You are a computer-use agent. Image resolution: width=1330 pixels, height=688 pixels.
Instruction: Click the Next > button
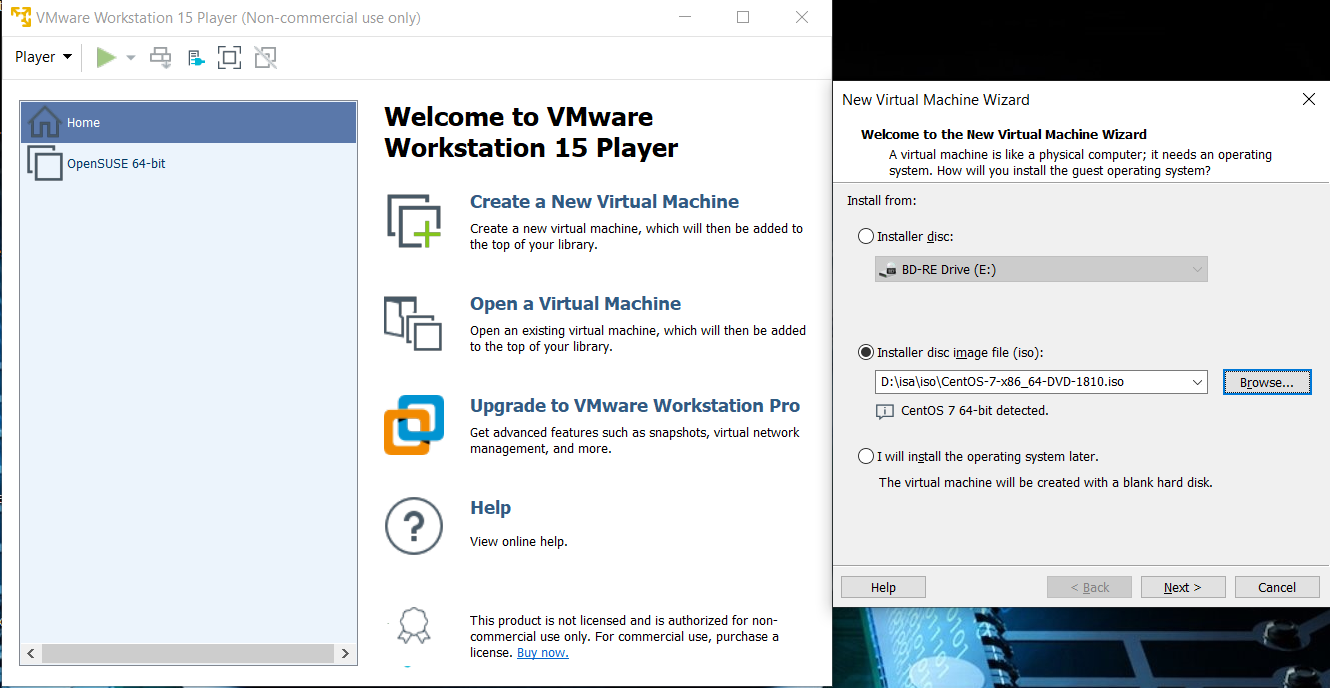(1183, 587)
